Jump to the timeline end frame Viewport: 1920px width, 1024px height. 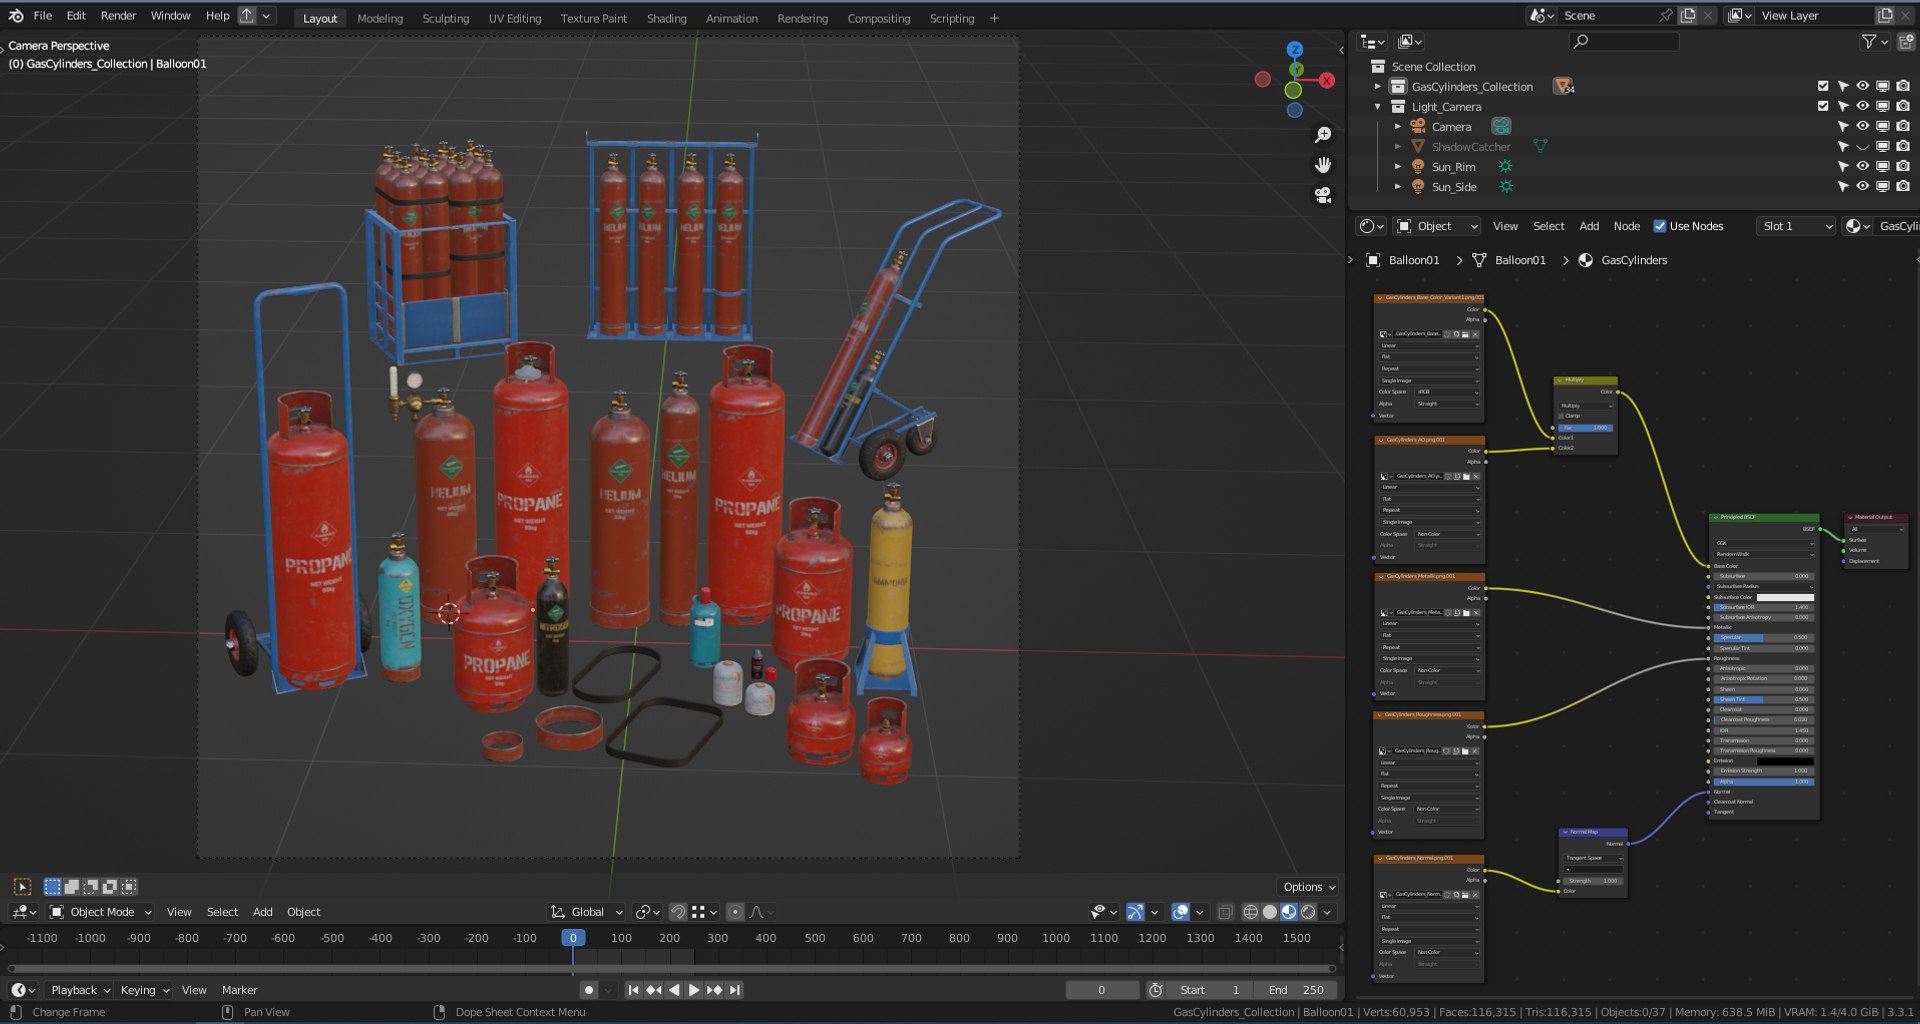click(x=735, y=990)
